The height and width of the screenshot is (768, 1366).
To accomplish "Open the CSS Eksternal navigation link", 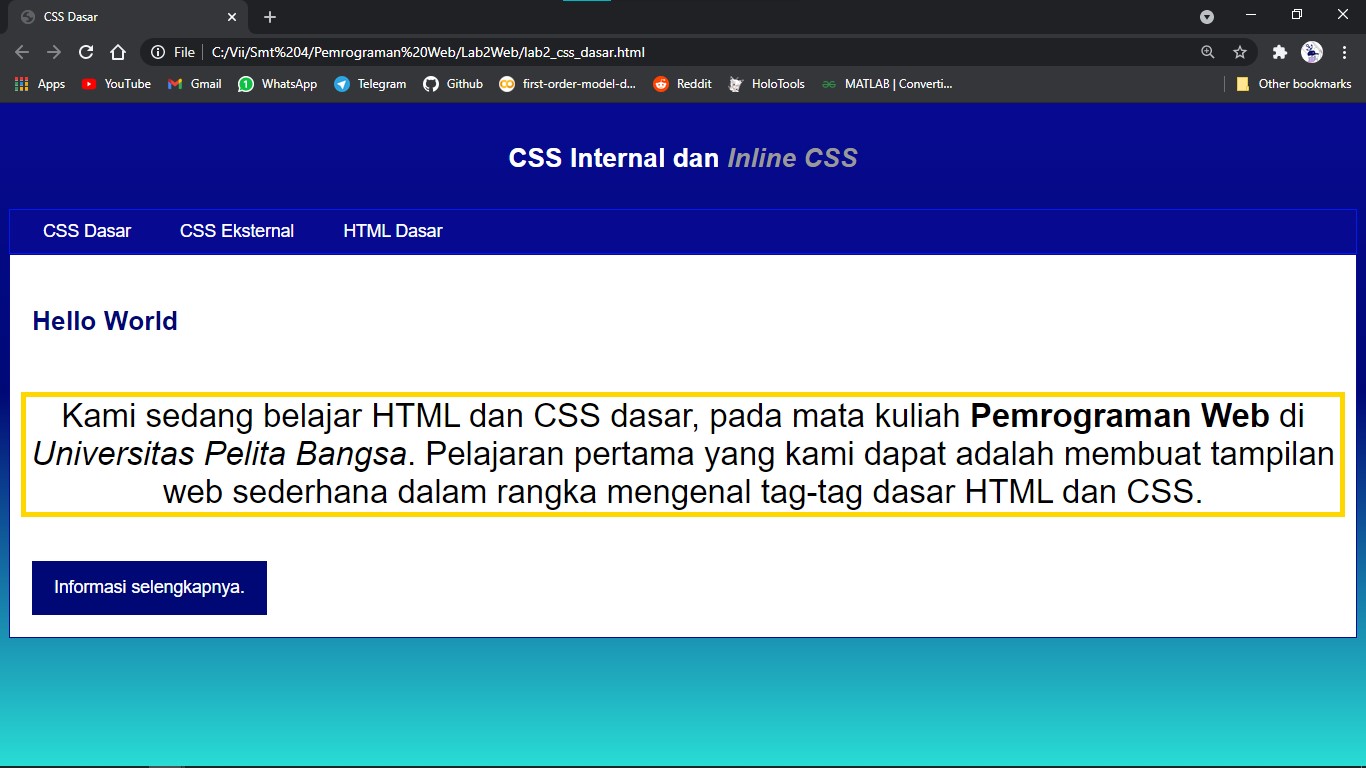I will [236, 231].
